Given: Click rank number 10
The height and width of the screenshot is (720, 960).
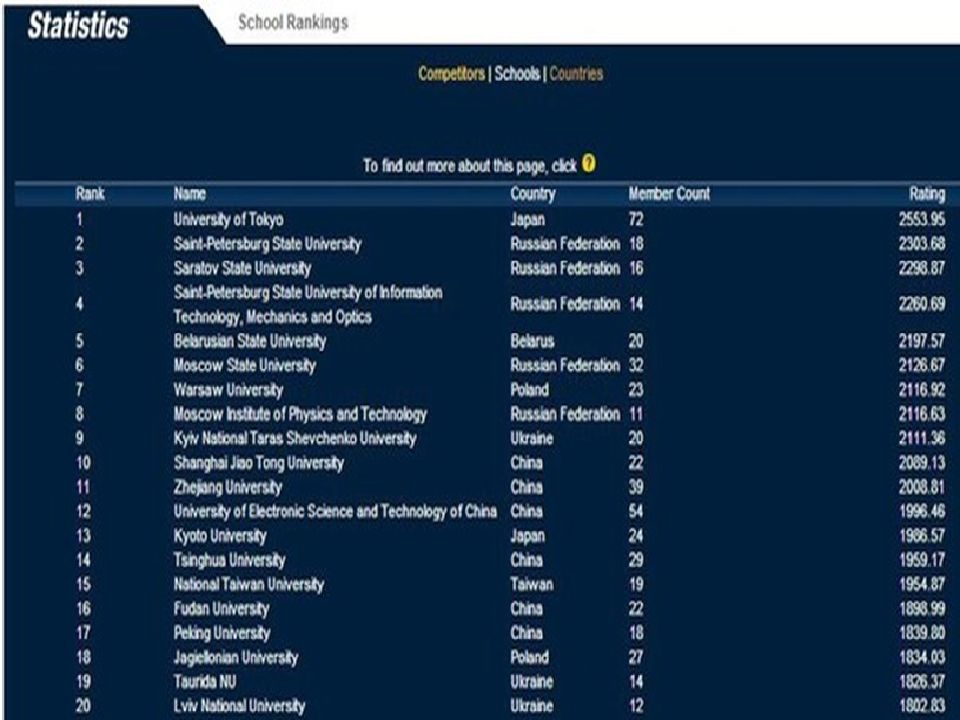Looking at the screenshot, I should pos(83,463).
